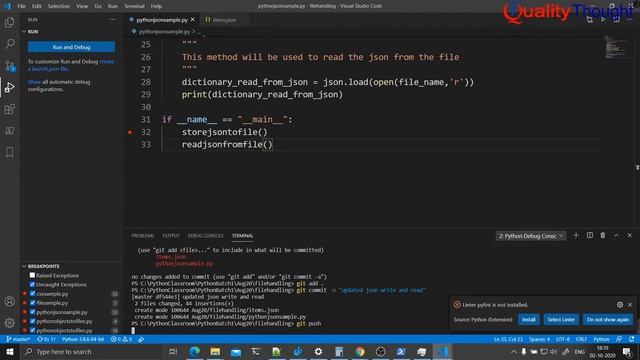Change Spaces: 4 indentation setting
This screenshot has height=360, width=640.
[539, 339]
